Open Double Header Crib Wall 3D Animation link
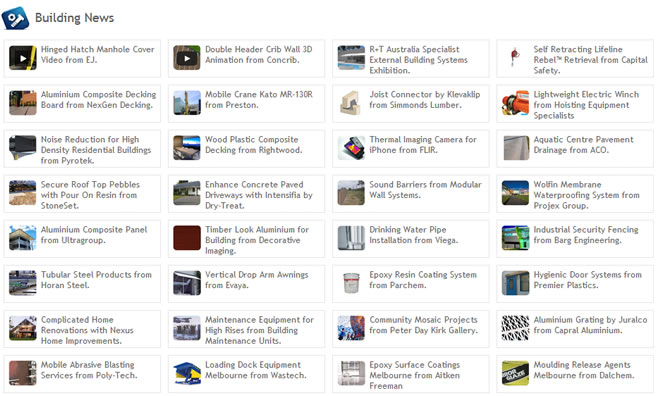 (x=259, y=55)
